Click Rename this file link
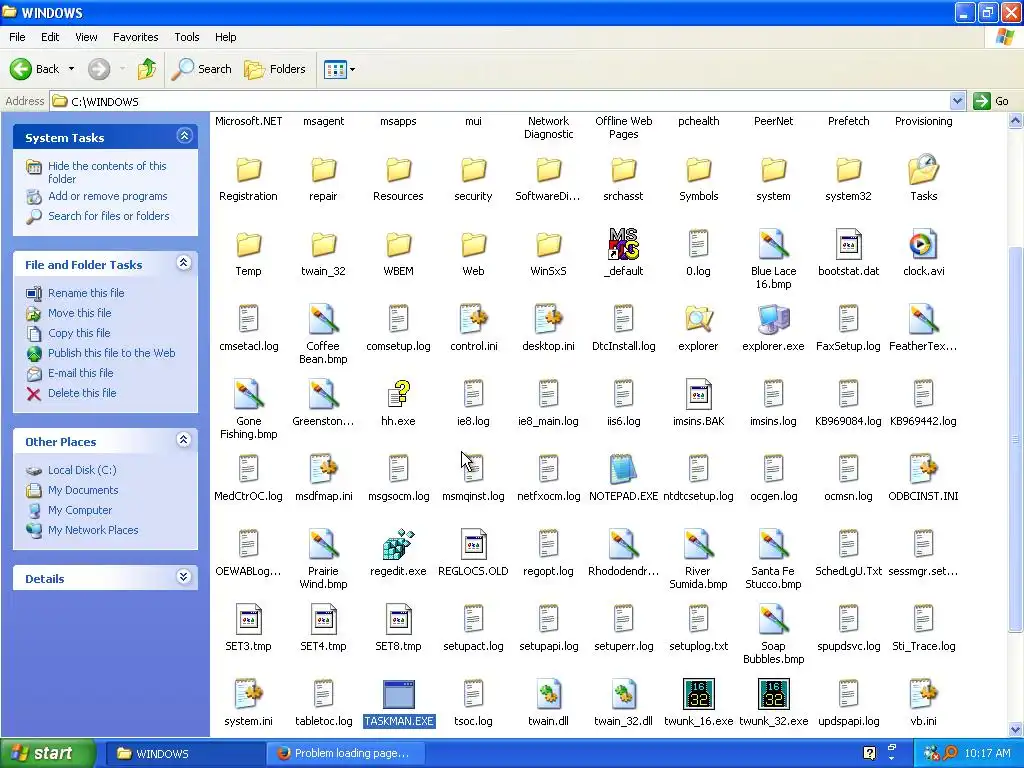The width and height of the screenshot is (1024, 768). click(x=86, y=293)
